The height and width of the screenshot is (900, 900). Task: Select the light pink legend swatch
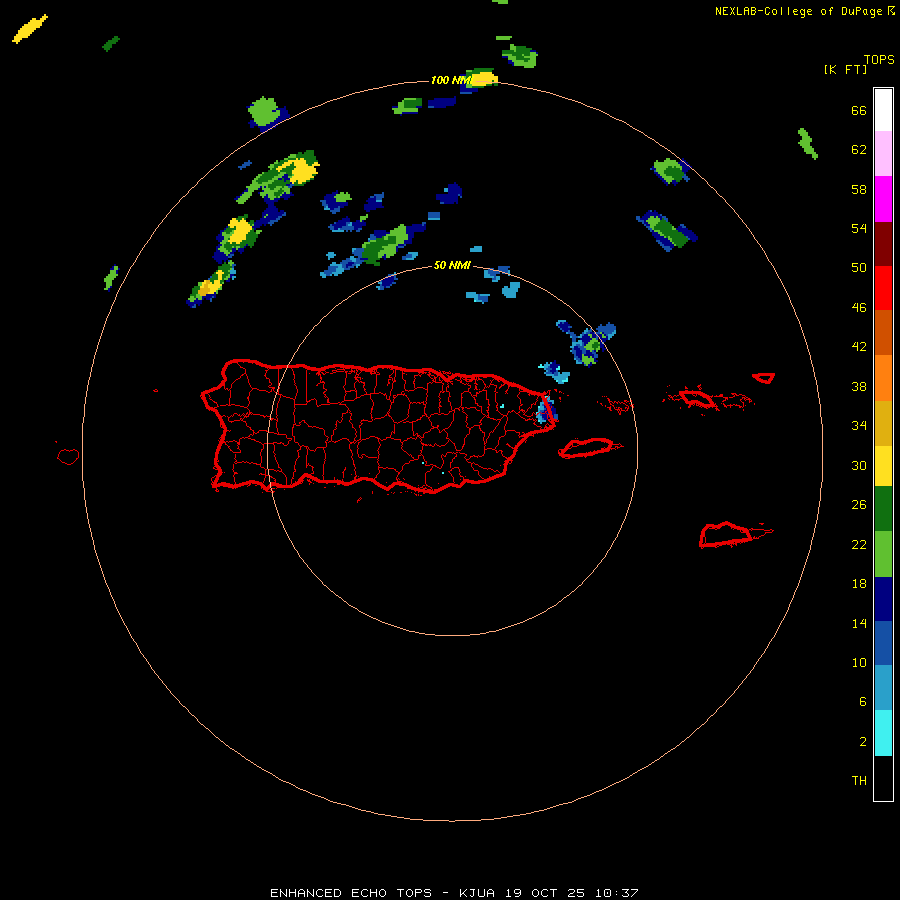[883, 154]
